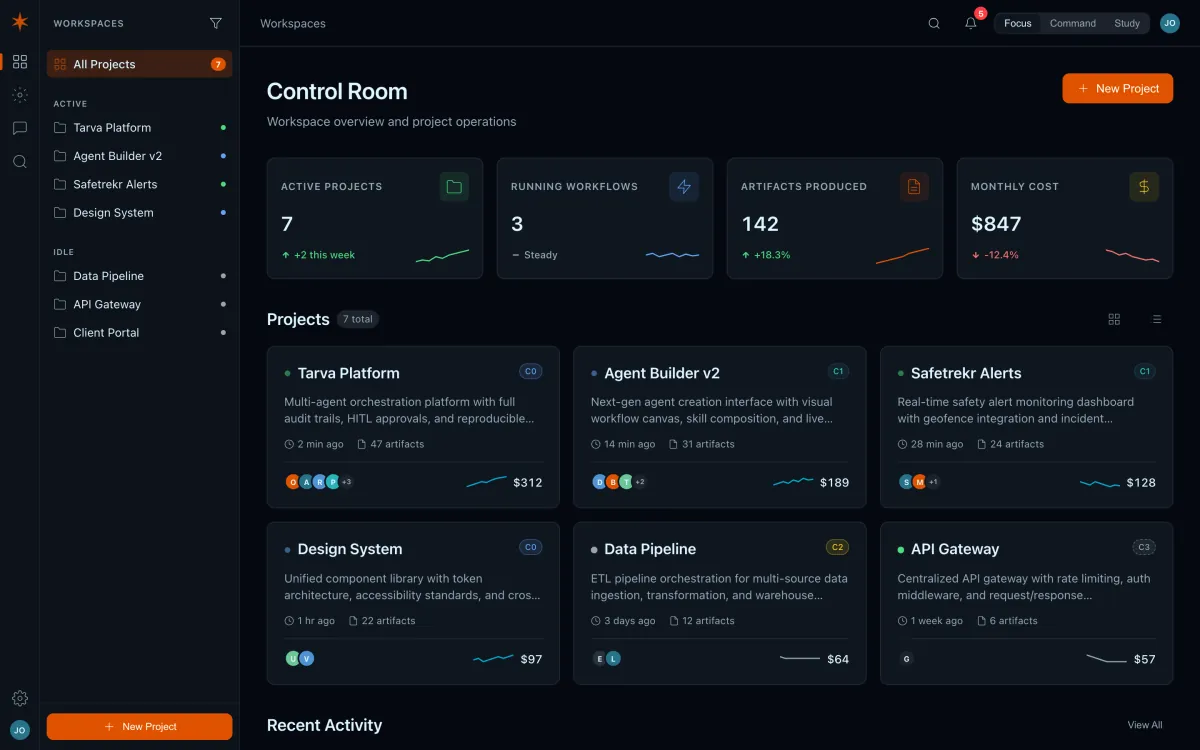The image size is (1200, 750).
Task: Click the JO avatar at bottom left
Action: (19, 730)
